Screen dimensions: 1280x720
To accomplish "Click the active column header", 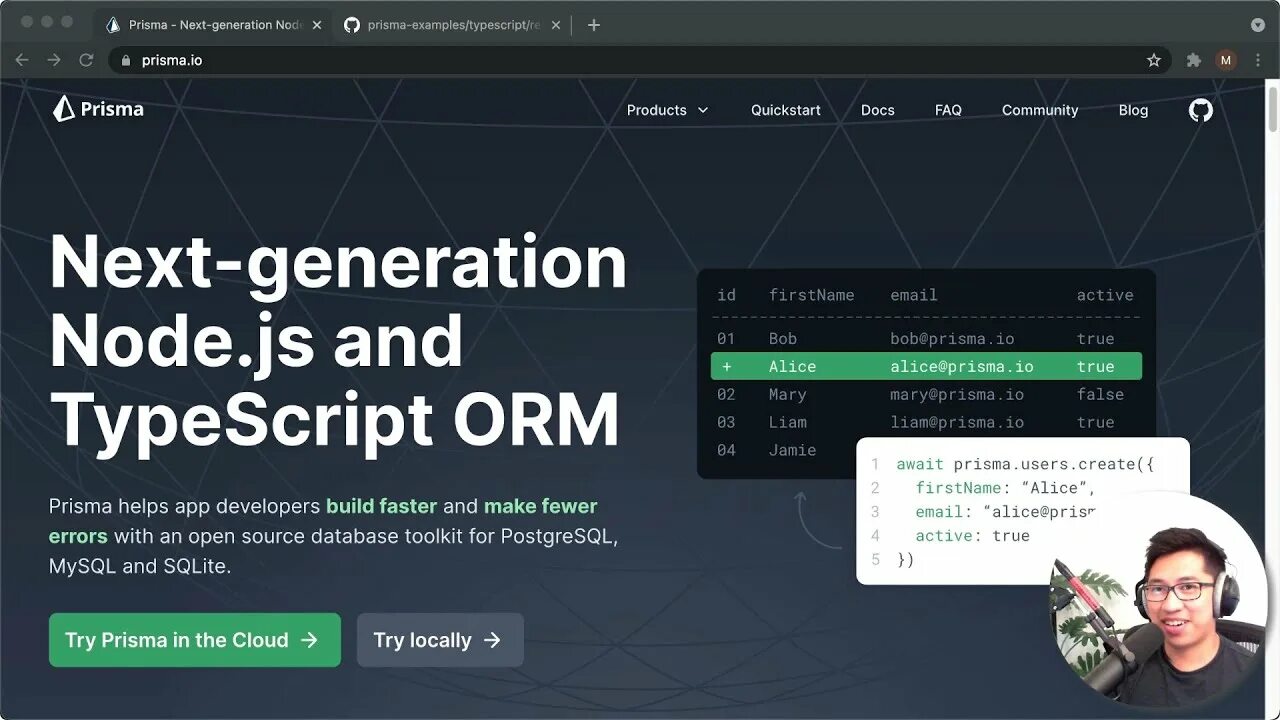I will click(1105, 295).
